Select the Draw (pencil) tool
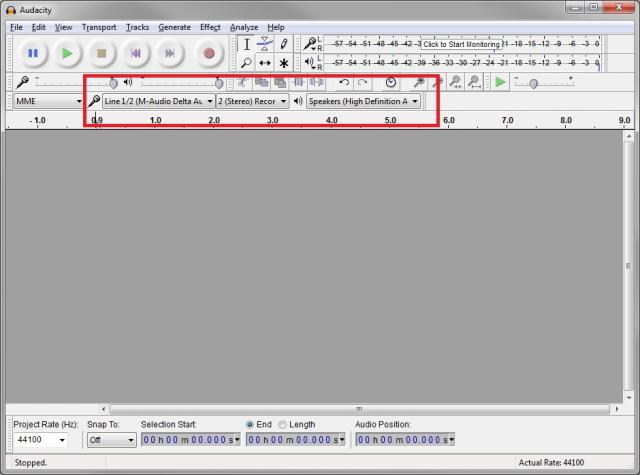 point(284,44)
